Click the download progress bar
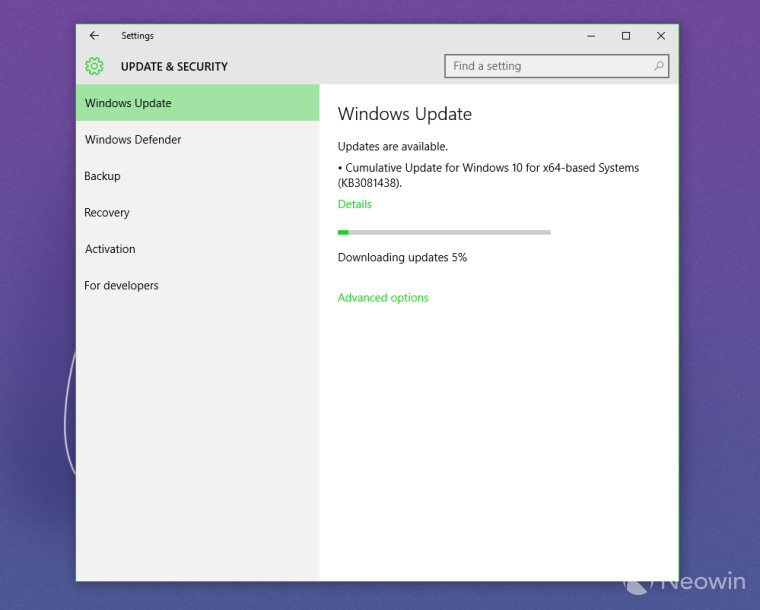 point(444,233)
